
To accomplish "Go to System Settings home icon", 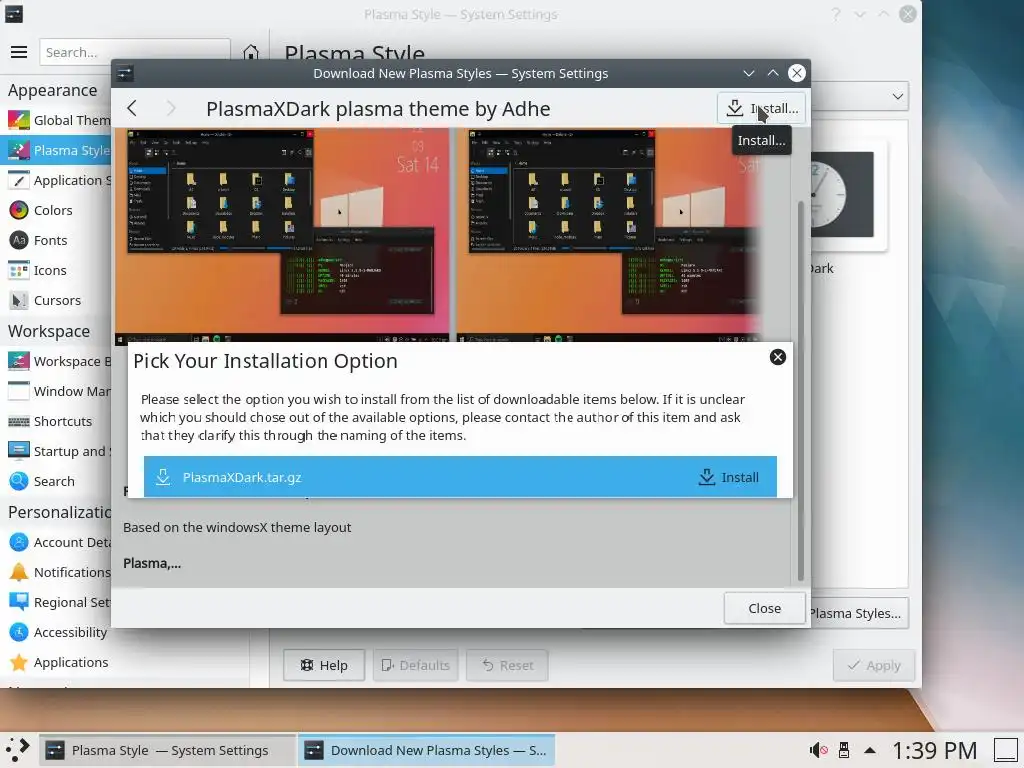I will coord(251,52).
